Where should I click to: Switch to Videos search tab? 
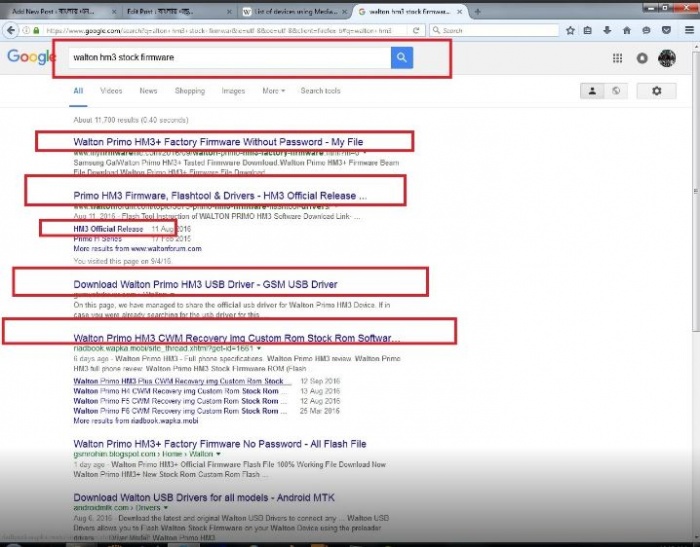coord(111,91)
